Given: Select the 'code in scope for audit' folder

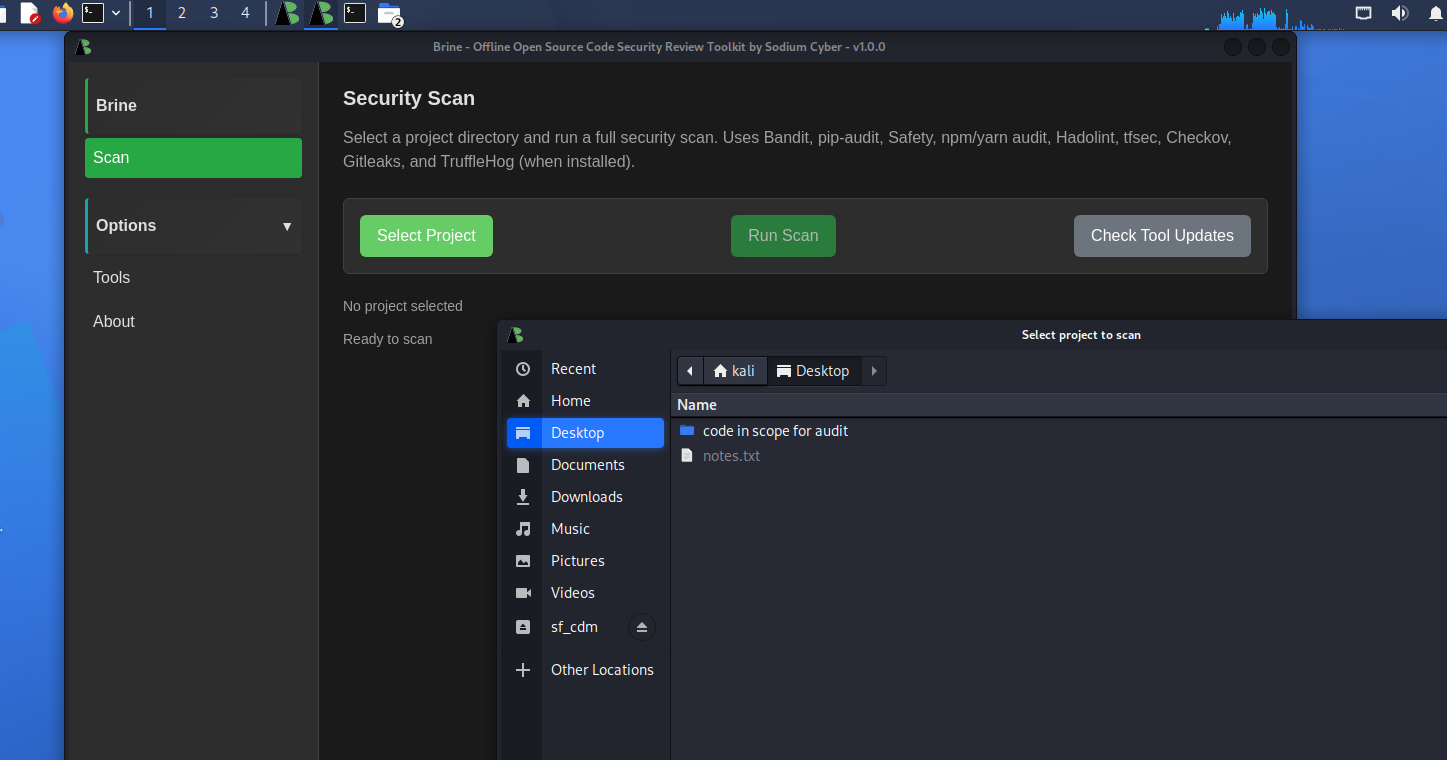Looking at the screenshot, I should [775, 431].
